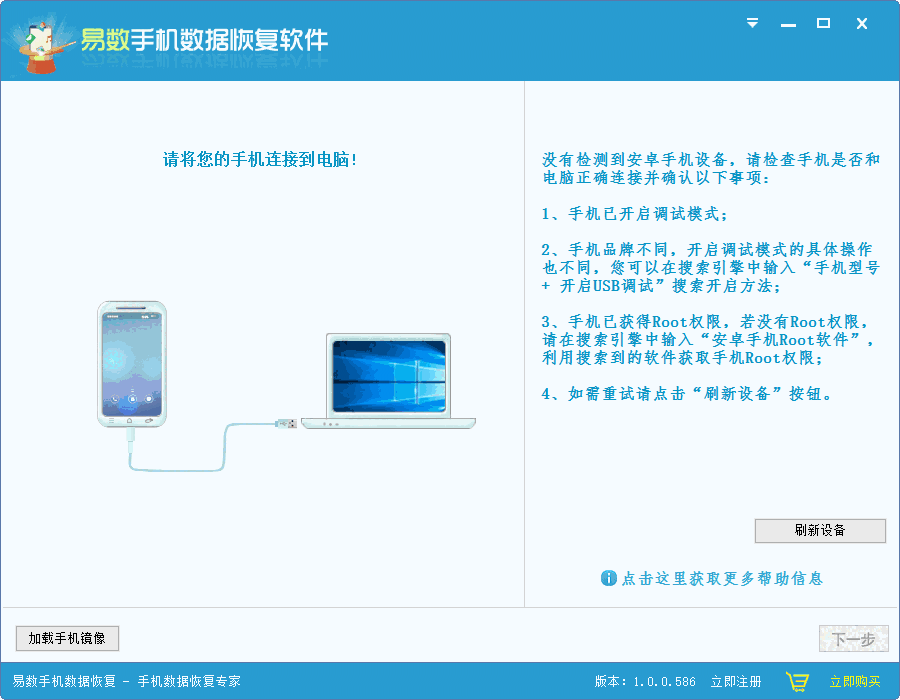This screenshot has height=700, width=900.
Task: Click the blue info icon beside help text
Action: (x=609, y=578)
